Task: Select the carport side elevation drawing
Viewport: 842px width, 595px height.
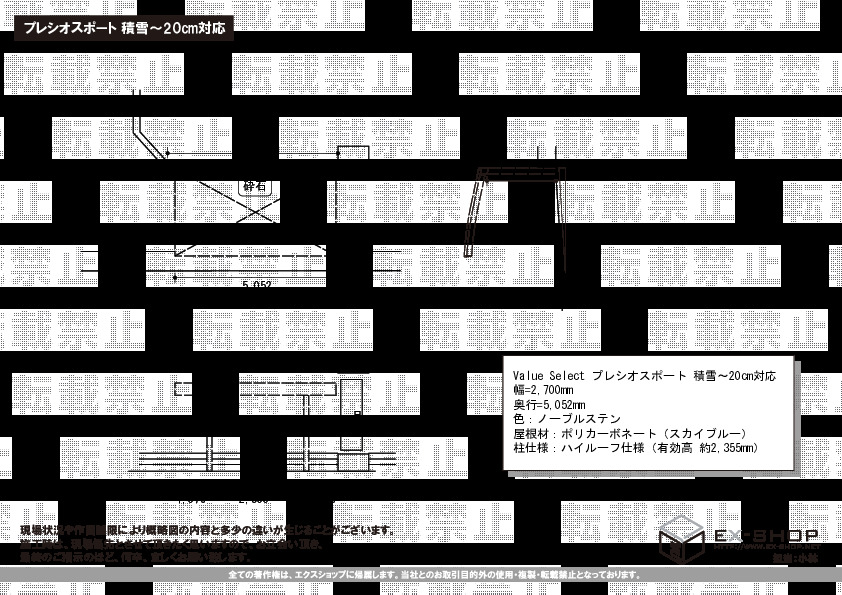Action: click(516, 204)
